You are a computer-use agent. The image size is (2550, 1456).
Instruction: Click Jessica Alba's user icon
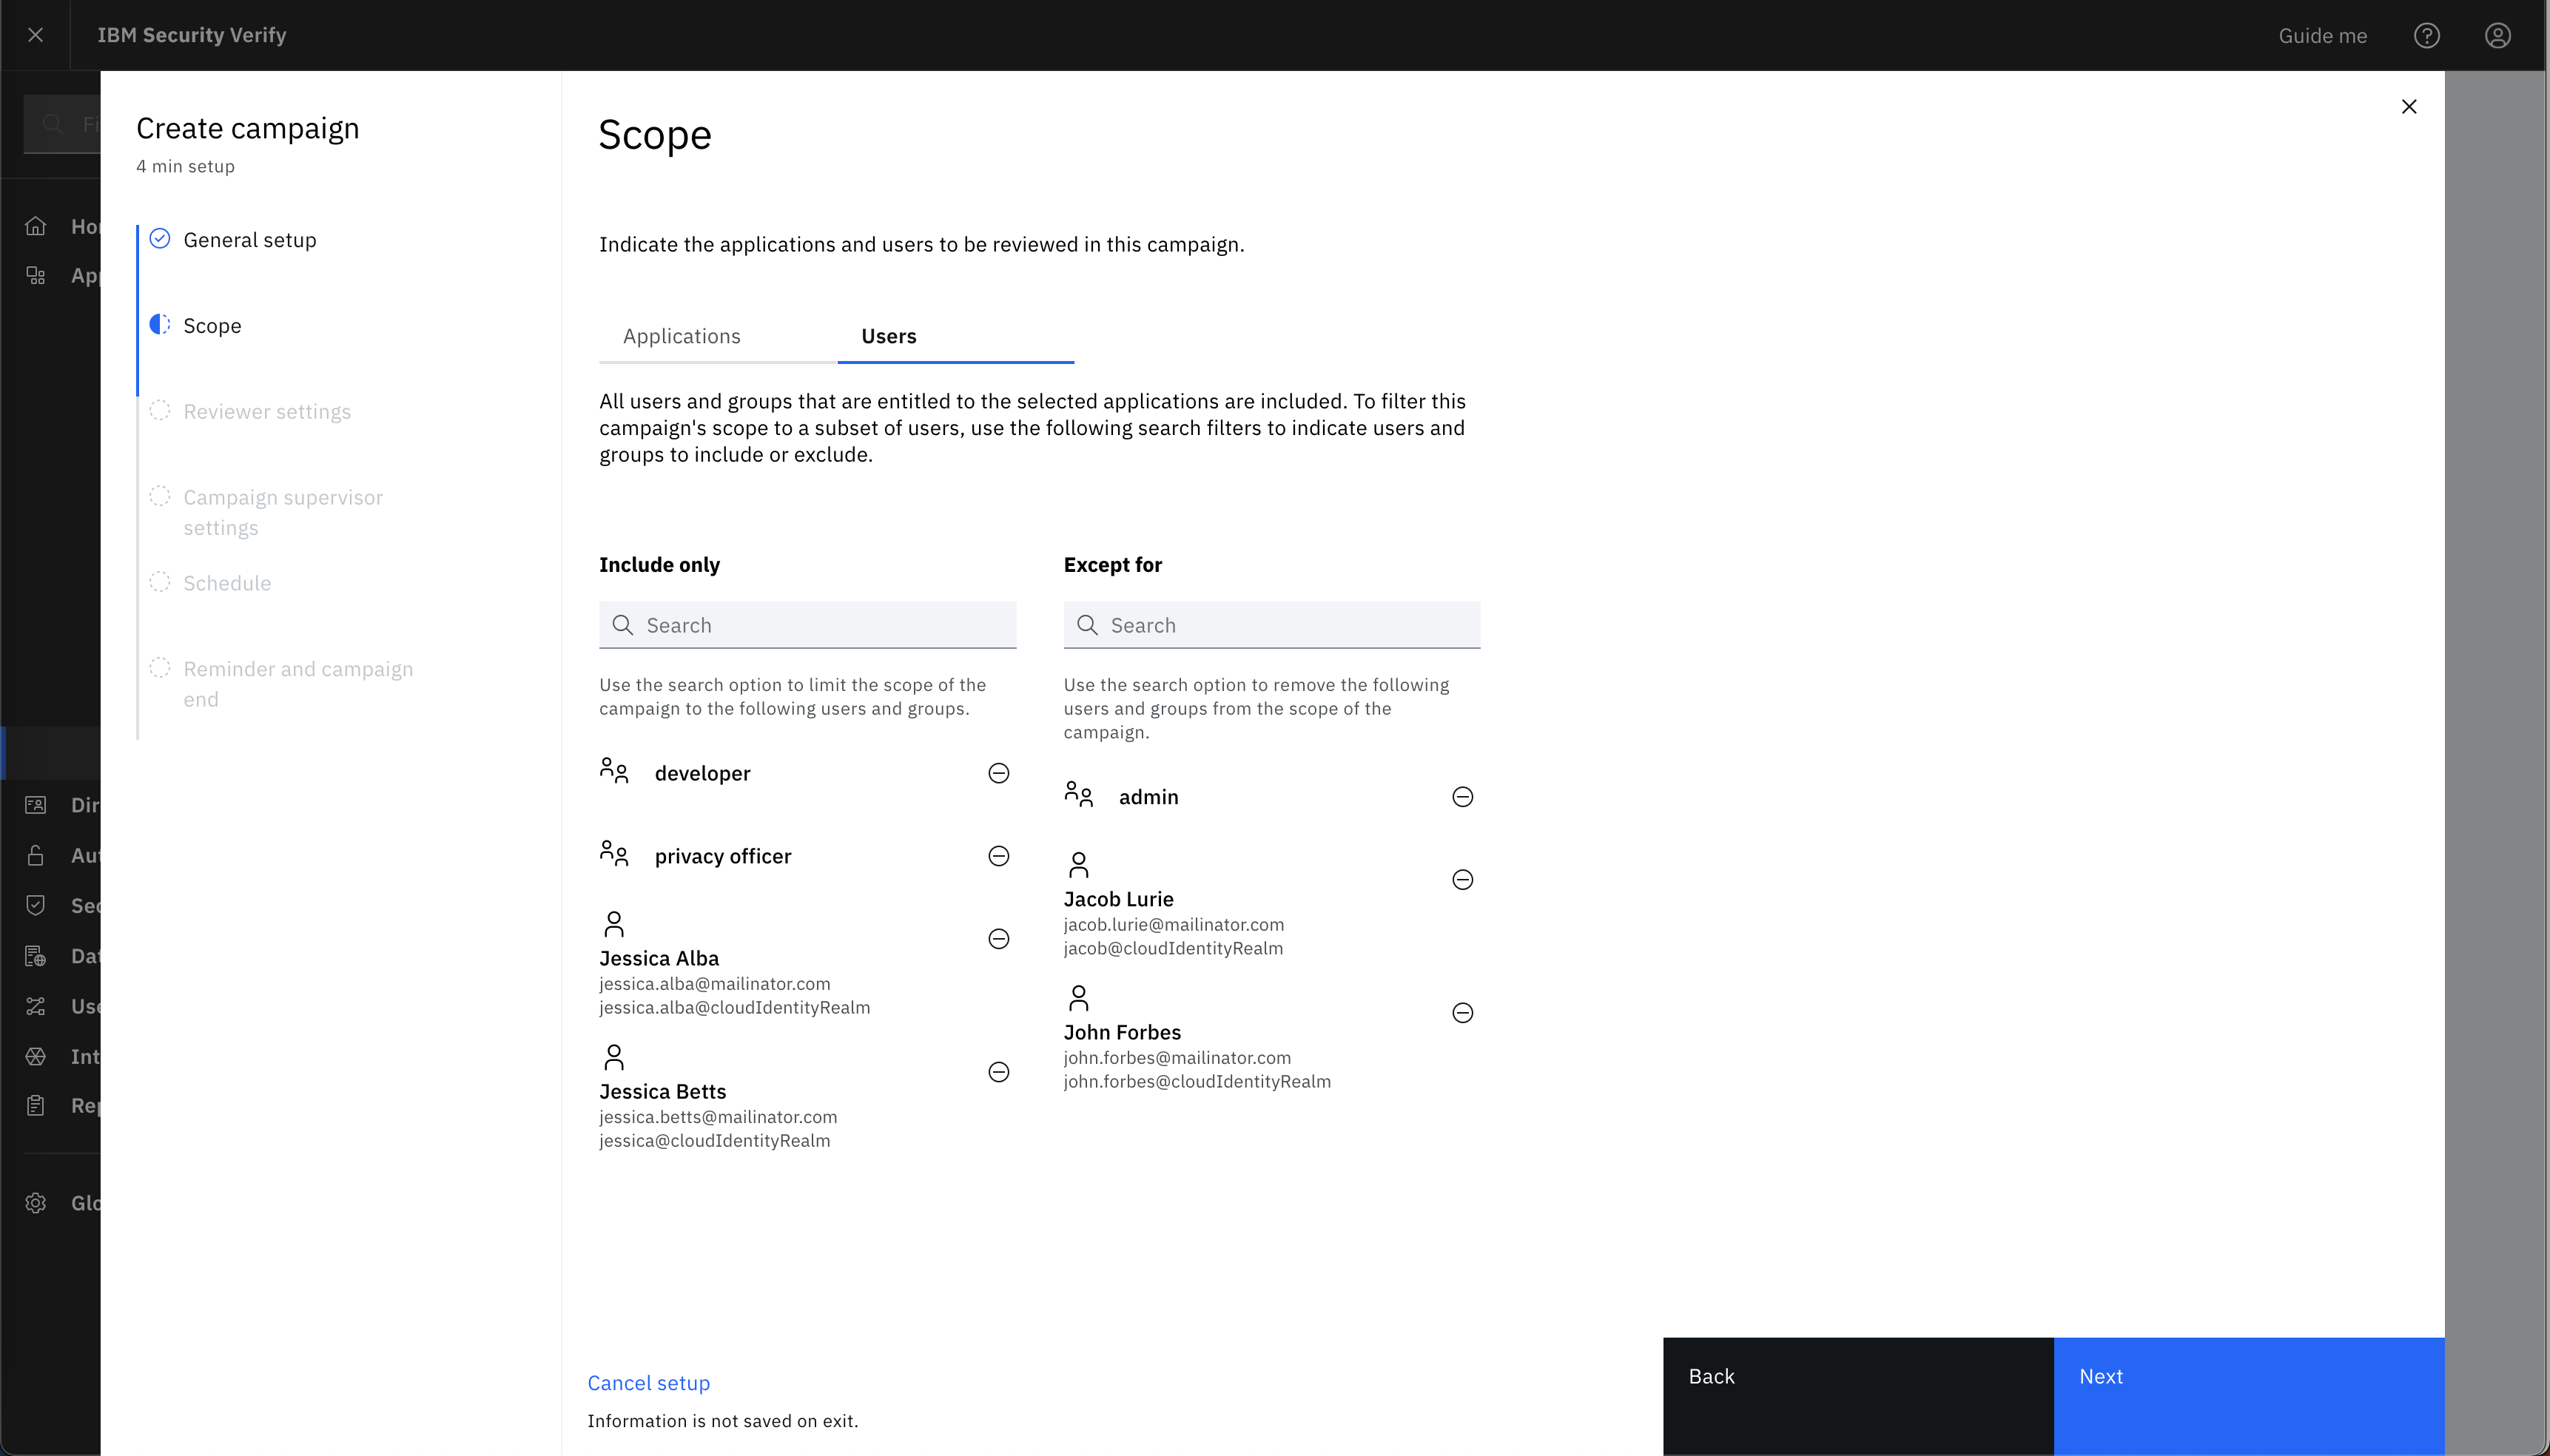click(x=614, y=923)
